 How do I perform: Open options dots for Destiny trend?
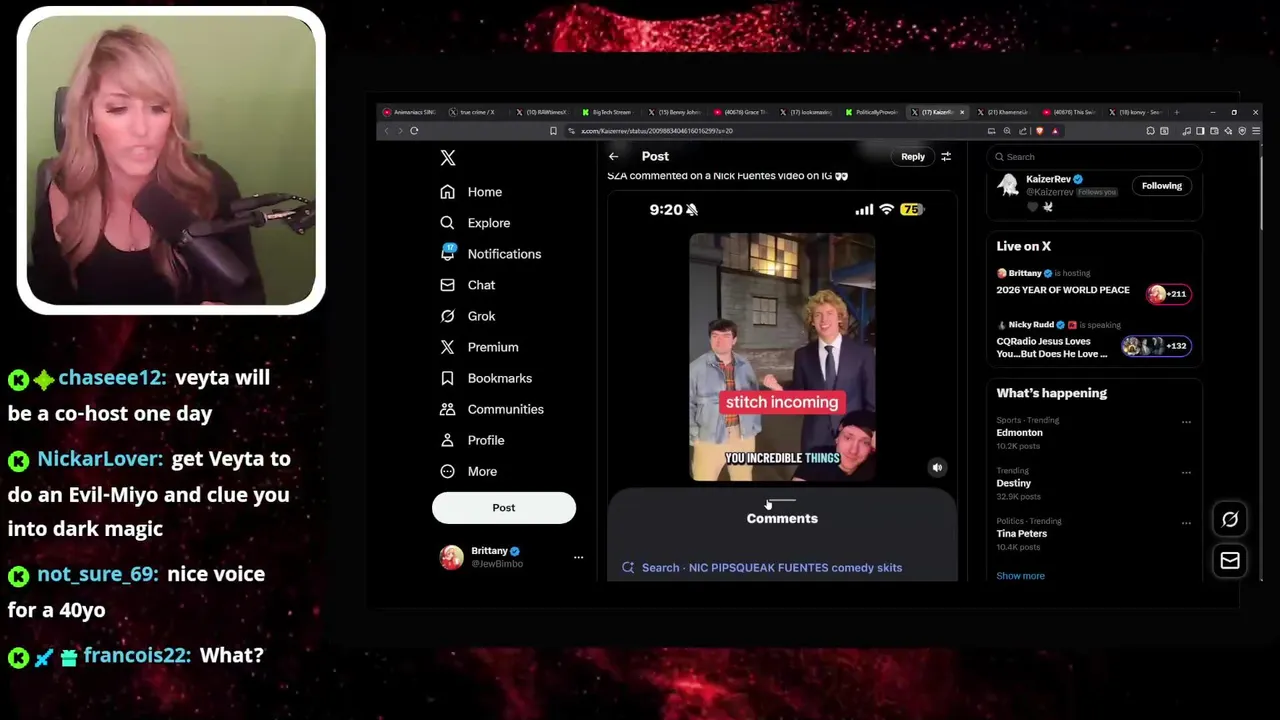tap(1186, 472)
